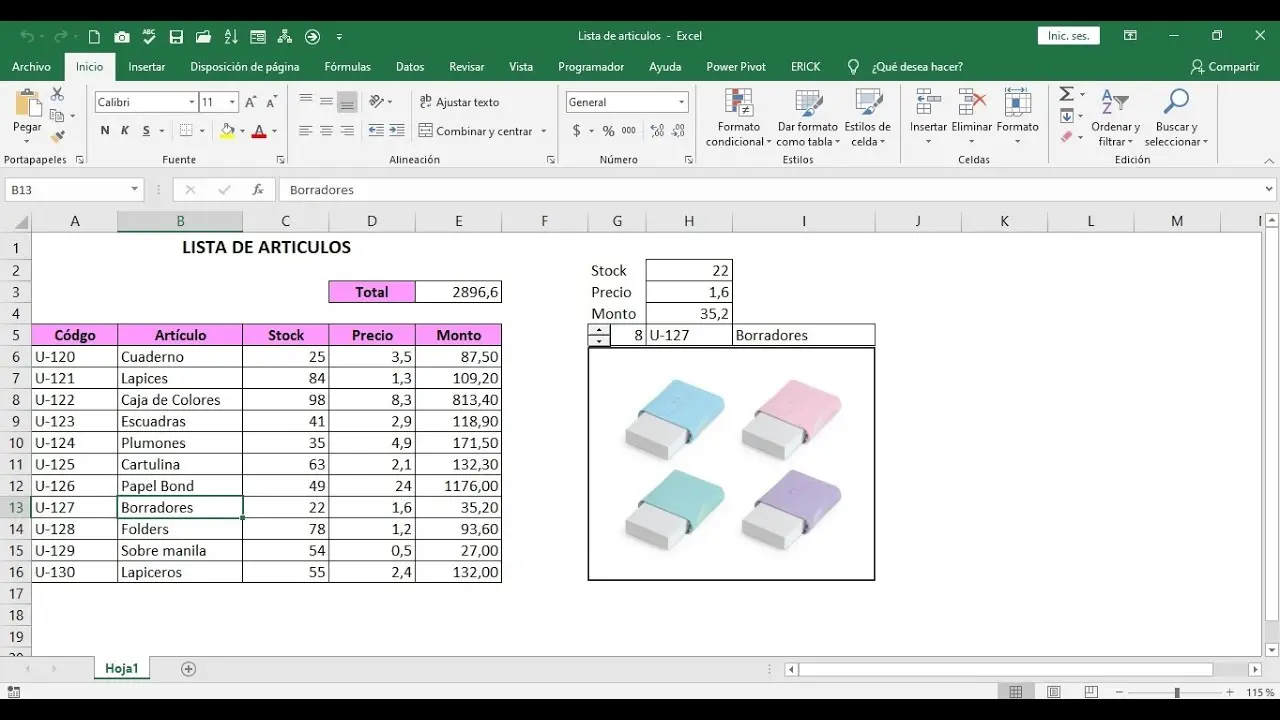The image size is (1280, 720).
Task: Toggle italic formatting (K button)
Action: 125,131
